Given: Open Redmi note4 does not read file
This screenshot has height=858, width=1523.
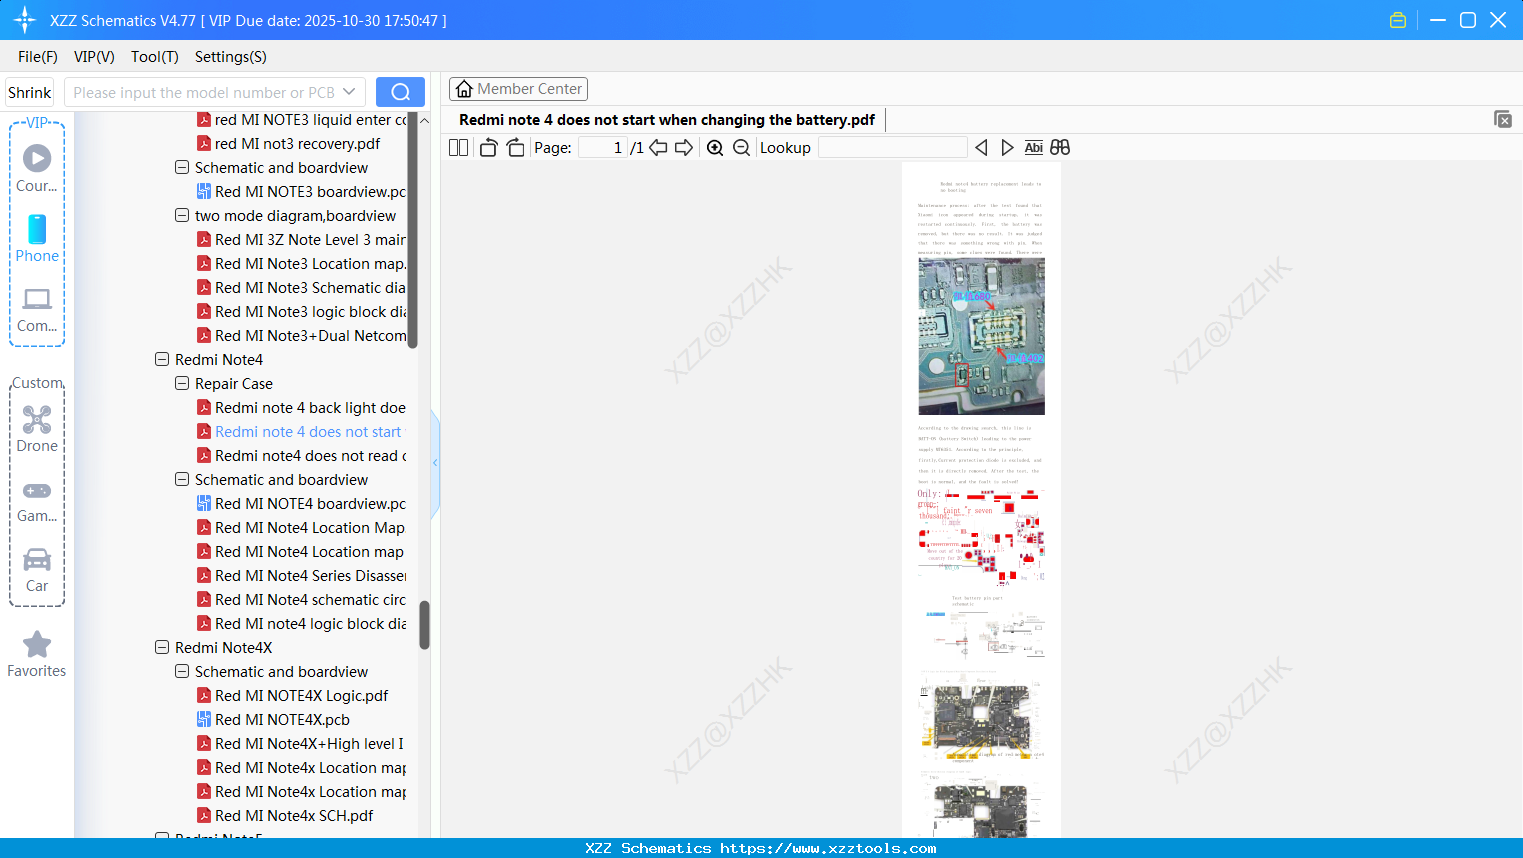Looking at the screenshot, I should pyautogui.click(x=301, y=455).
